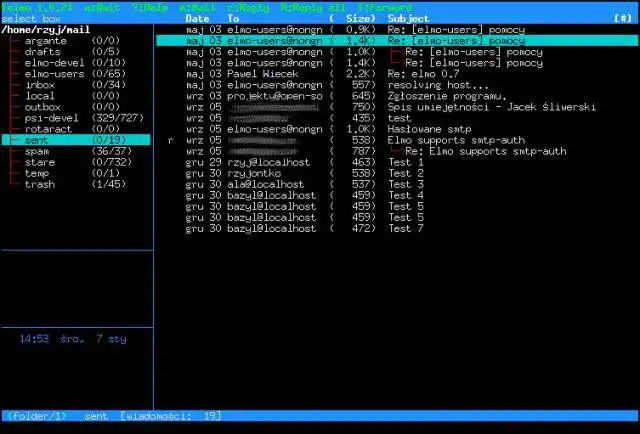640x434 pixels.
Task: Click the '(folder/1)' status bar entry
Action: (37, 416)
